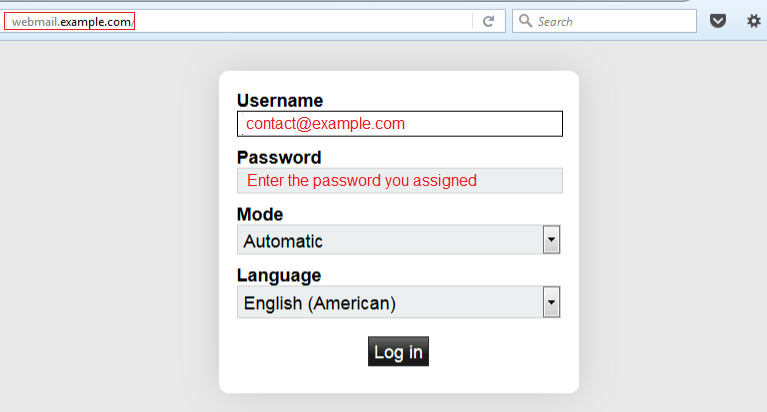Click the webmail.example.com address bar
Viewport: 767px width, 412px height.
pyautogui.click(x=254, y=21)
